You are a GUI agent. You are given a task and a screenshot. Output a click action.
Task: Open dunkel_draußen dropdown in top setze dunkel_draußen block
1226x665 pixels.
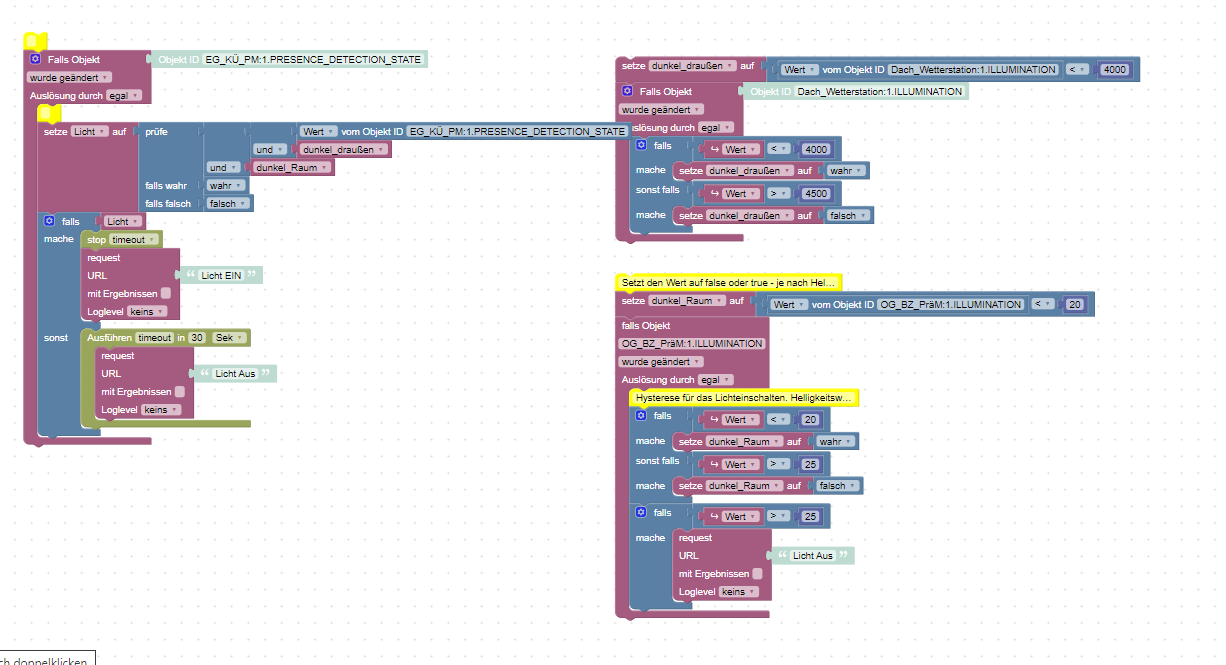[x=693, y=66]
